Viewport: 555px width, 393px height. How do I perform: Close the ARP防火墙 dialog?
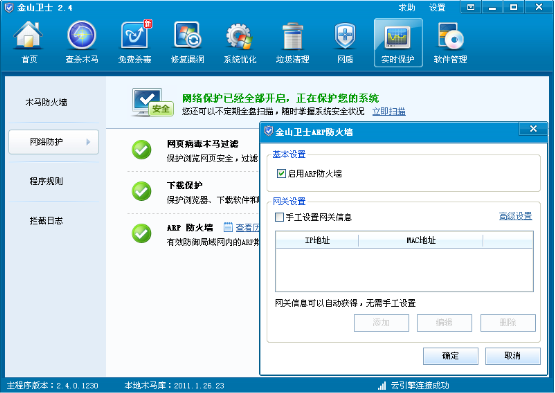tap(533, 129)
